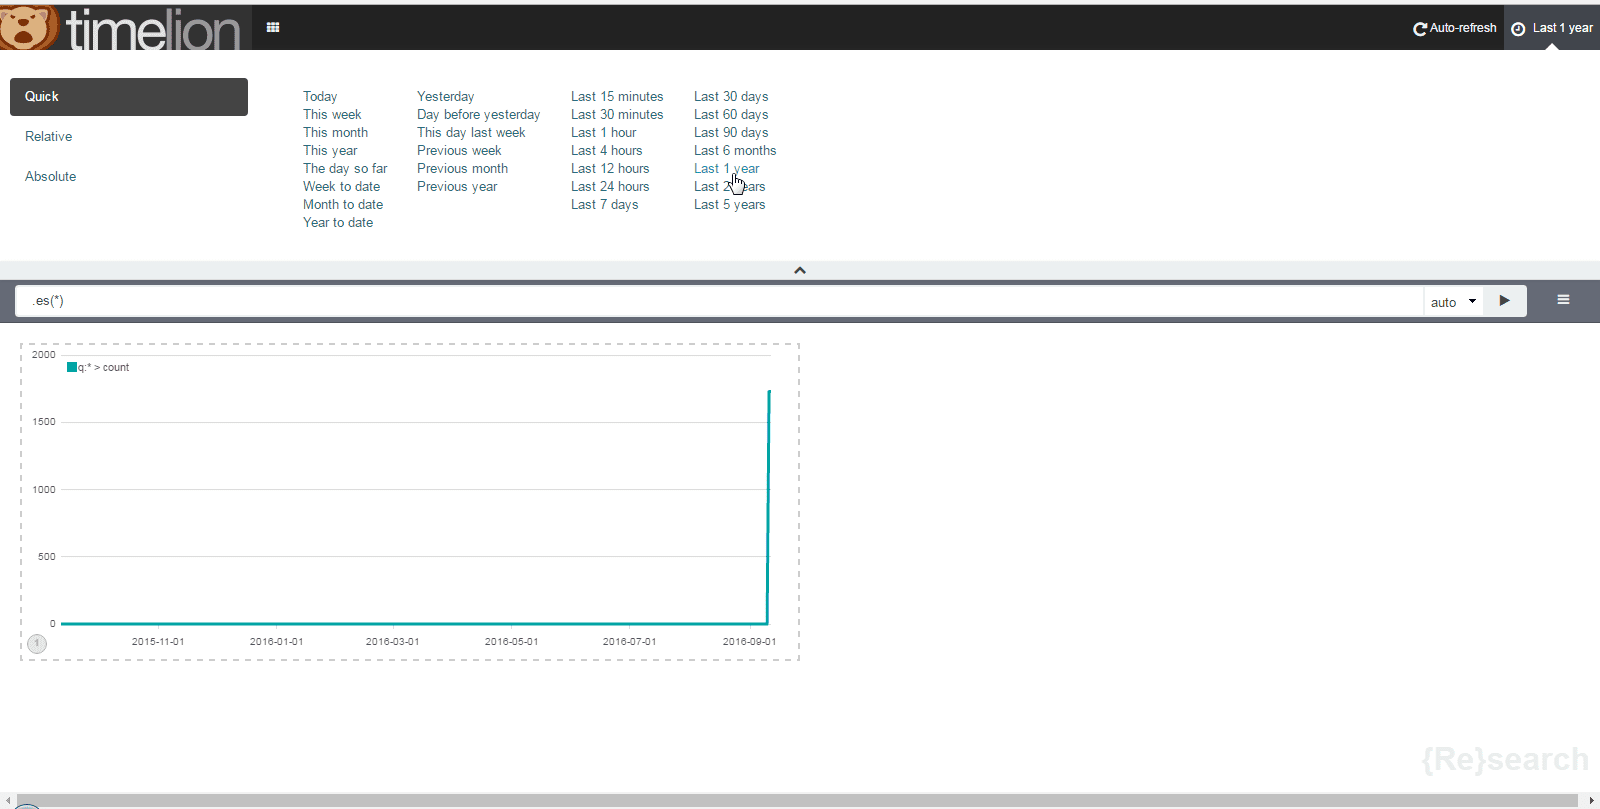Choose This month range
This screenshot has width=1600, height=809.
tap(335, 133)
